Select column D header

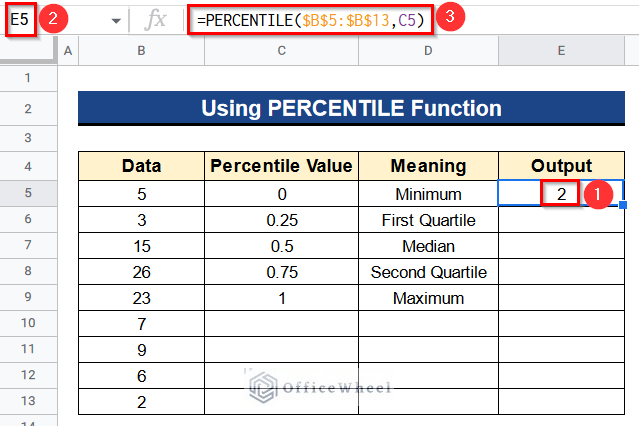click(x=428, y=51)
